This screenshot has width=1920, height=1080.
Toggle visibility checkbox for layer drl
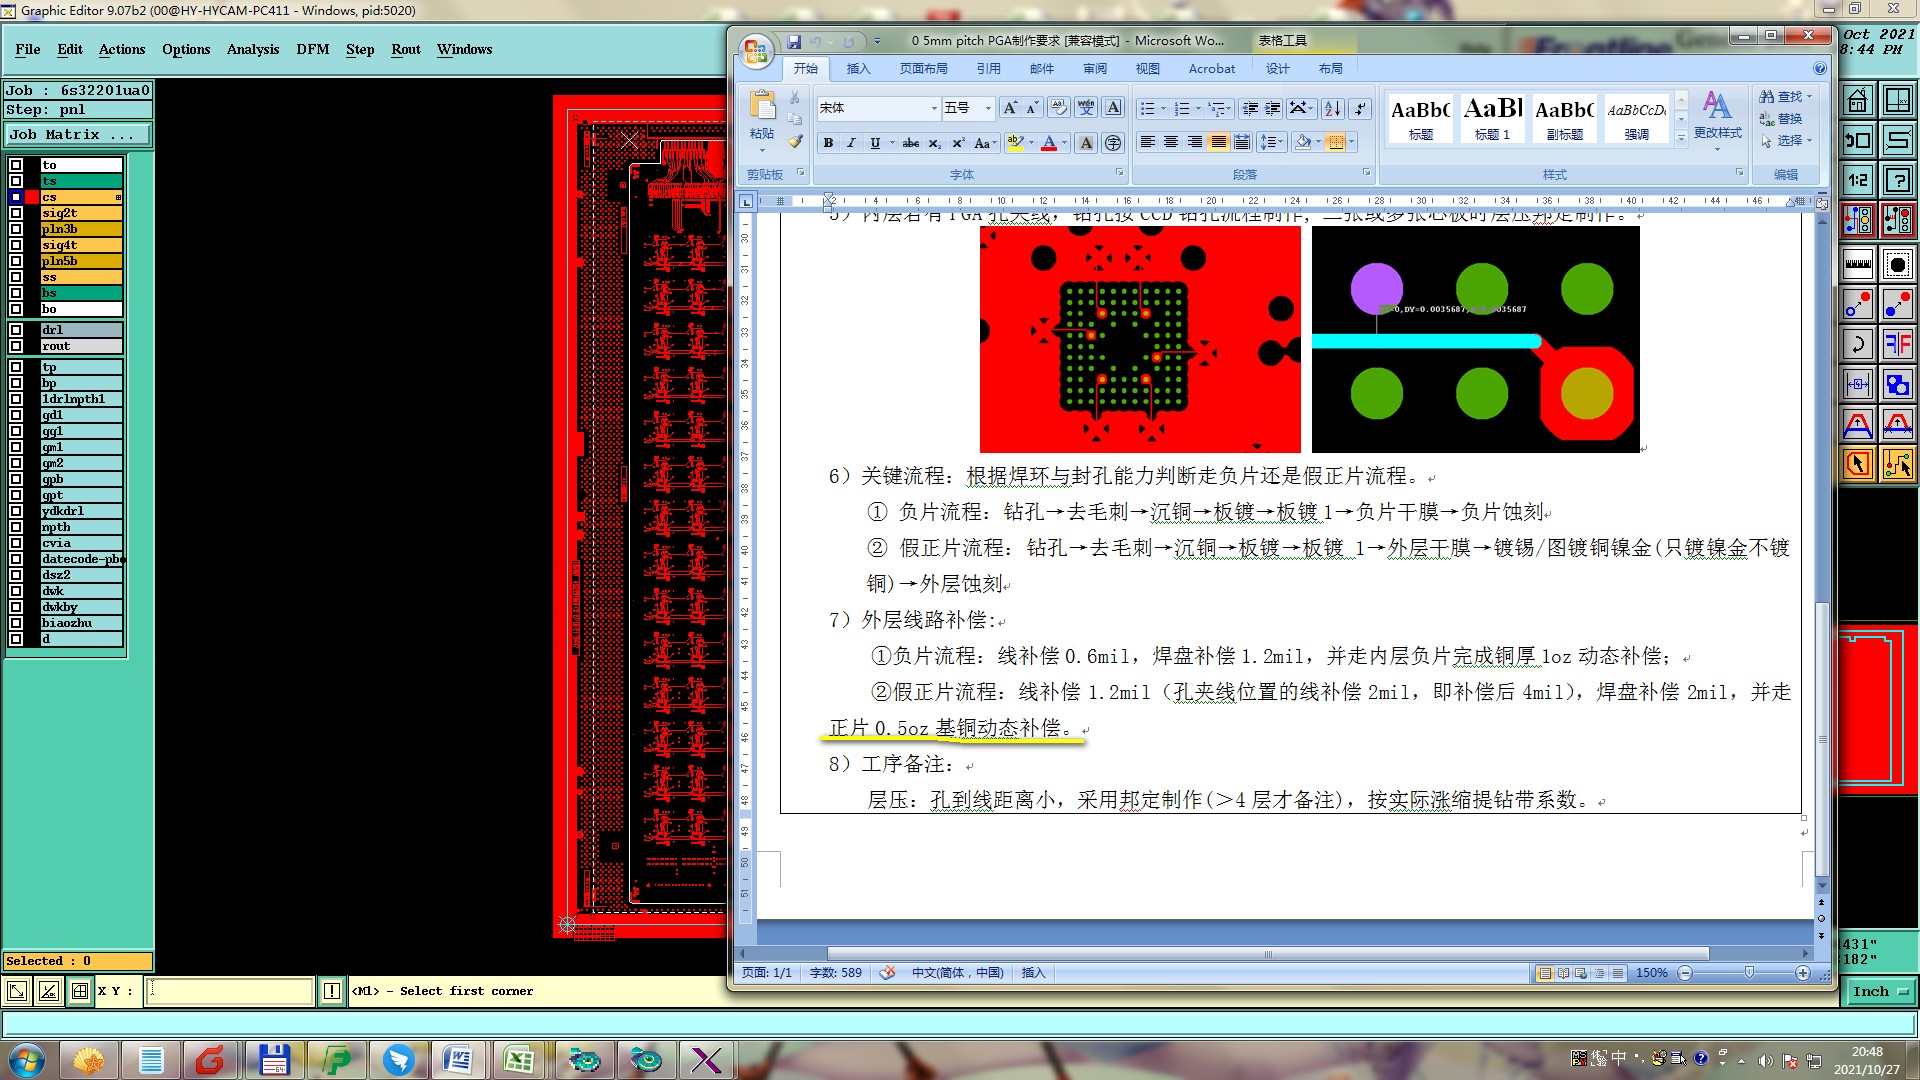[16, 330]
